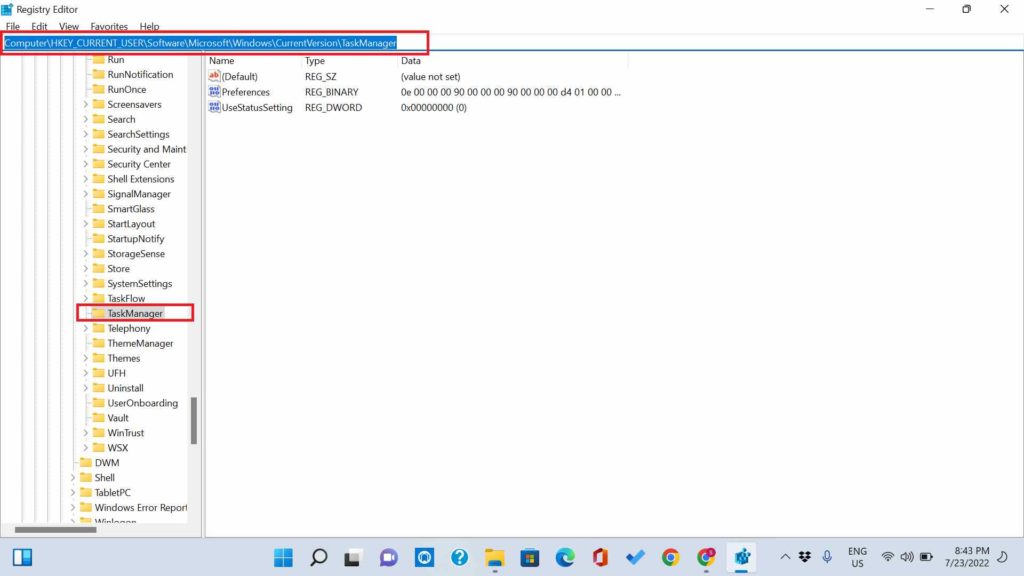Expand the TabletPC key

72,492
